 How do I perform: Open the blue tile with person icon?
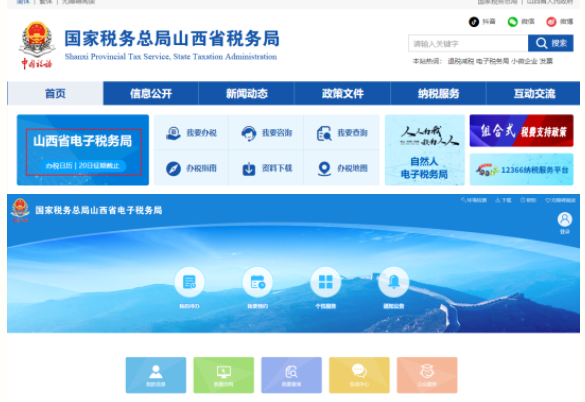click(x=156, y=375)
